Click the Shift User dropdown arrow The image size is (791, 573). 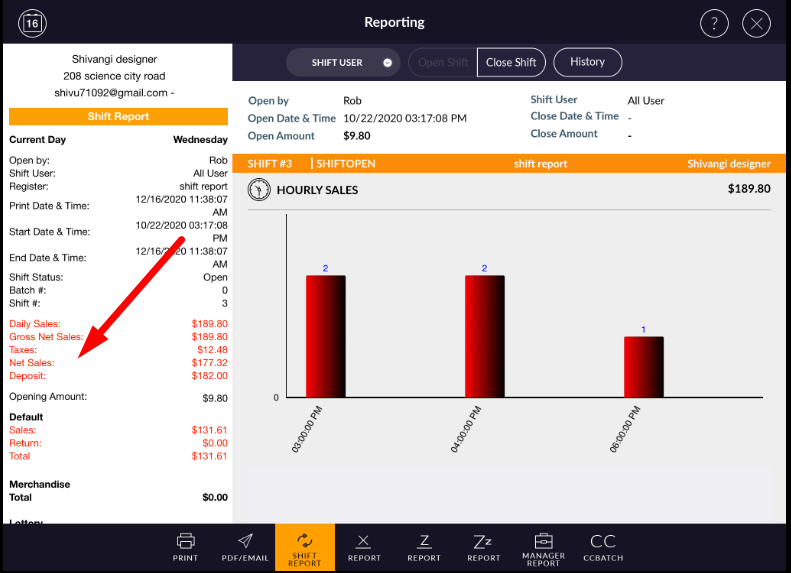coord(387,62)
